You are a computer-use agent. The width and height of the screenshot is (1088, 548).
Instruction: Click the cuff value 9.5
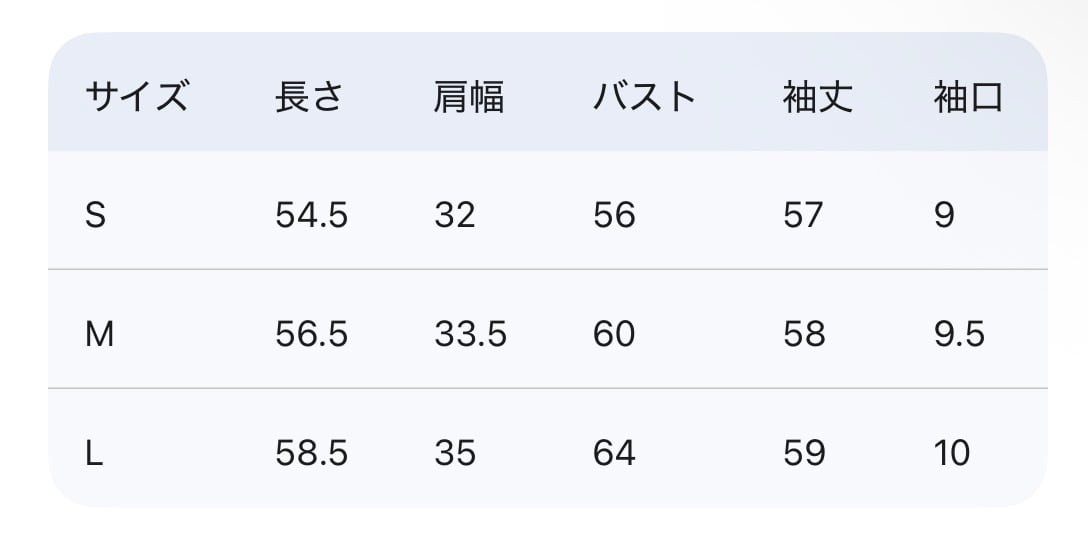959,334
